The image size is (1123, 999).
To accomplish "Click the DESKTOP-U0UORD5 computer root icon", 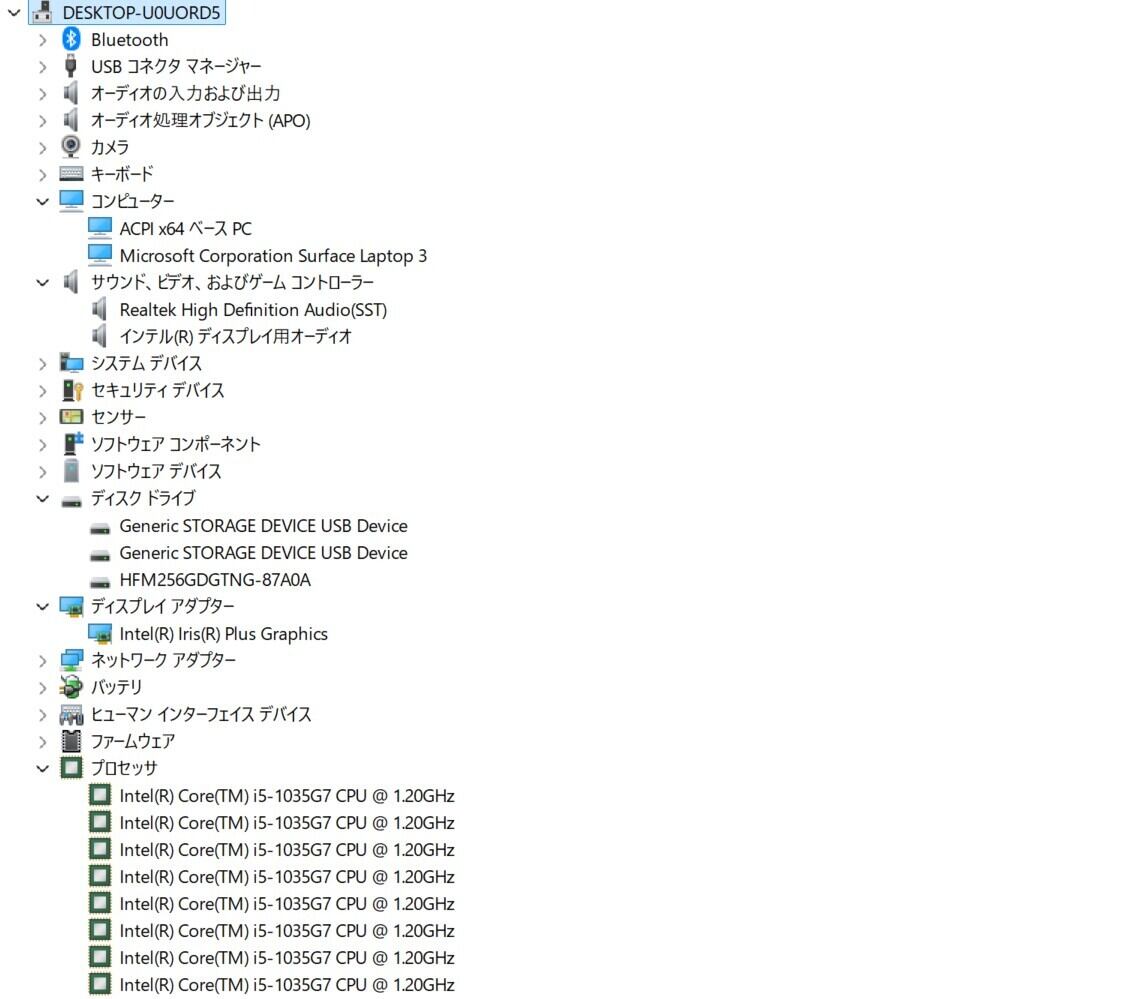I will [x=42, y=11].
